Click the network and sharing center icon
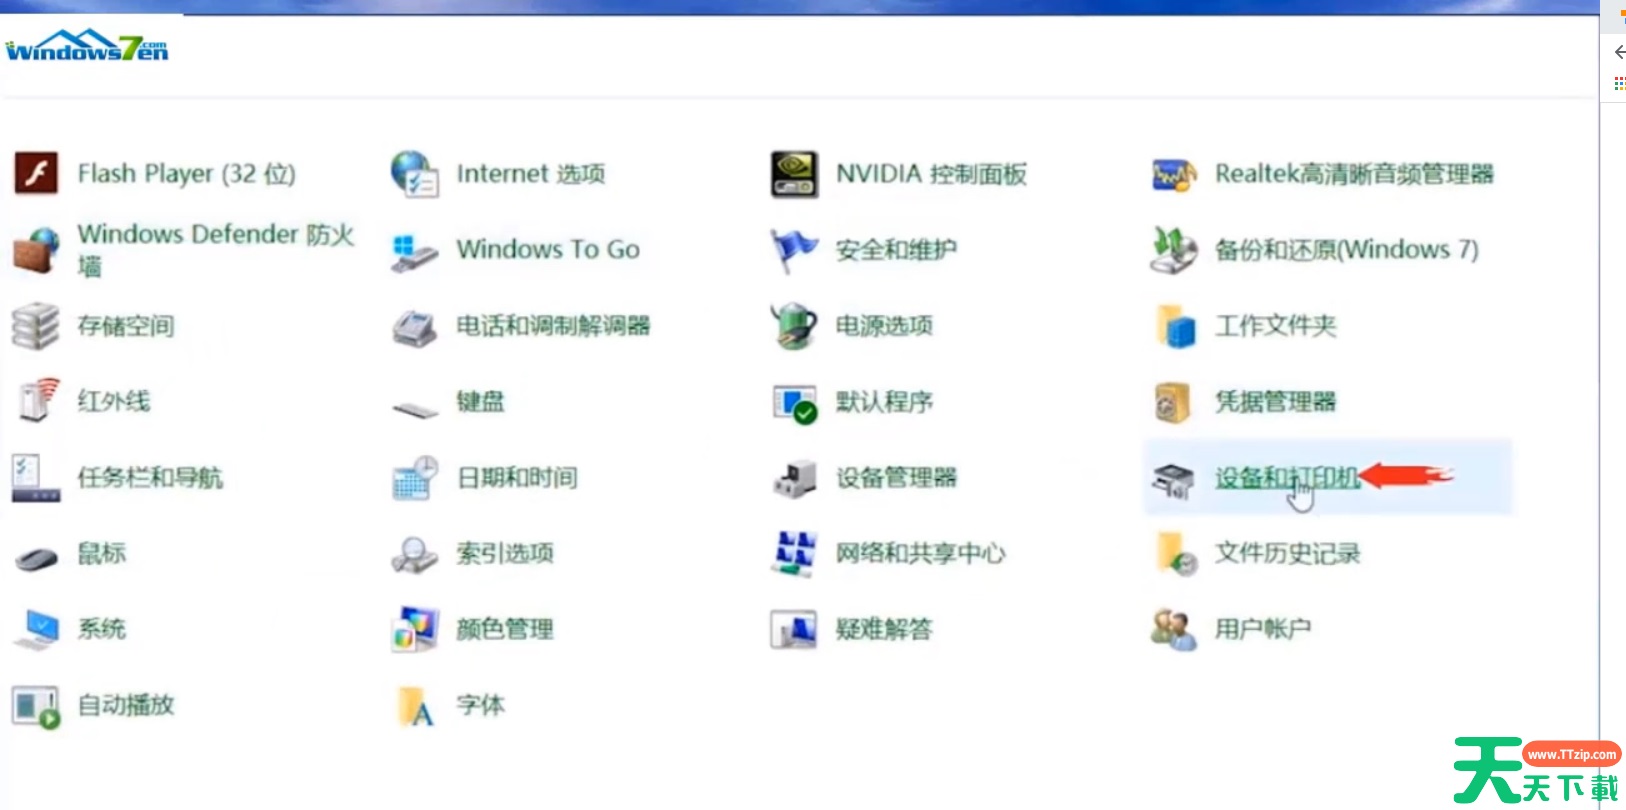 click(795, 553)
